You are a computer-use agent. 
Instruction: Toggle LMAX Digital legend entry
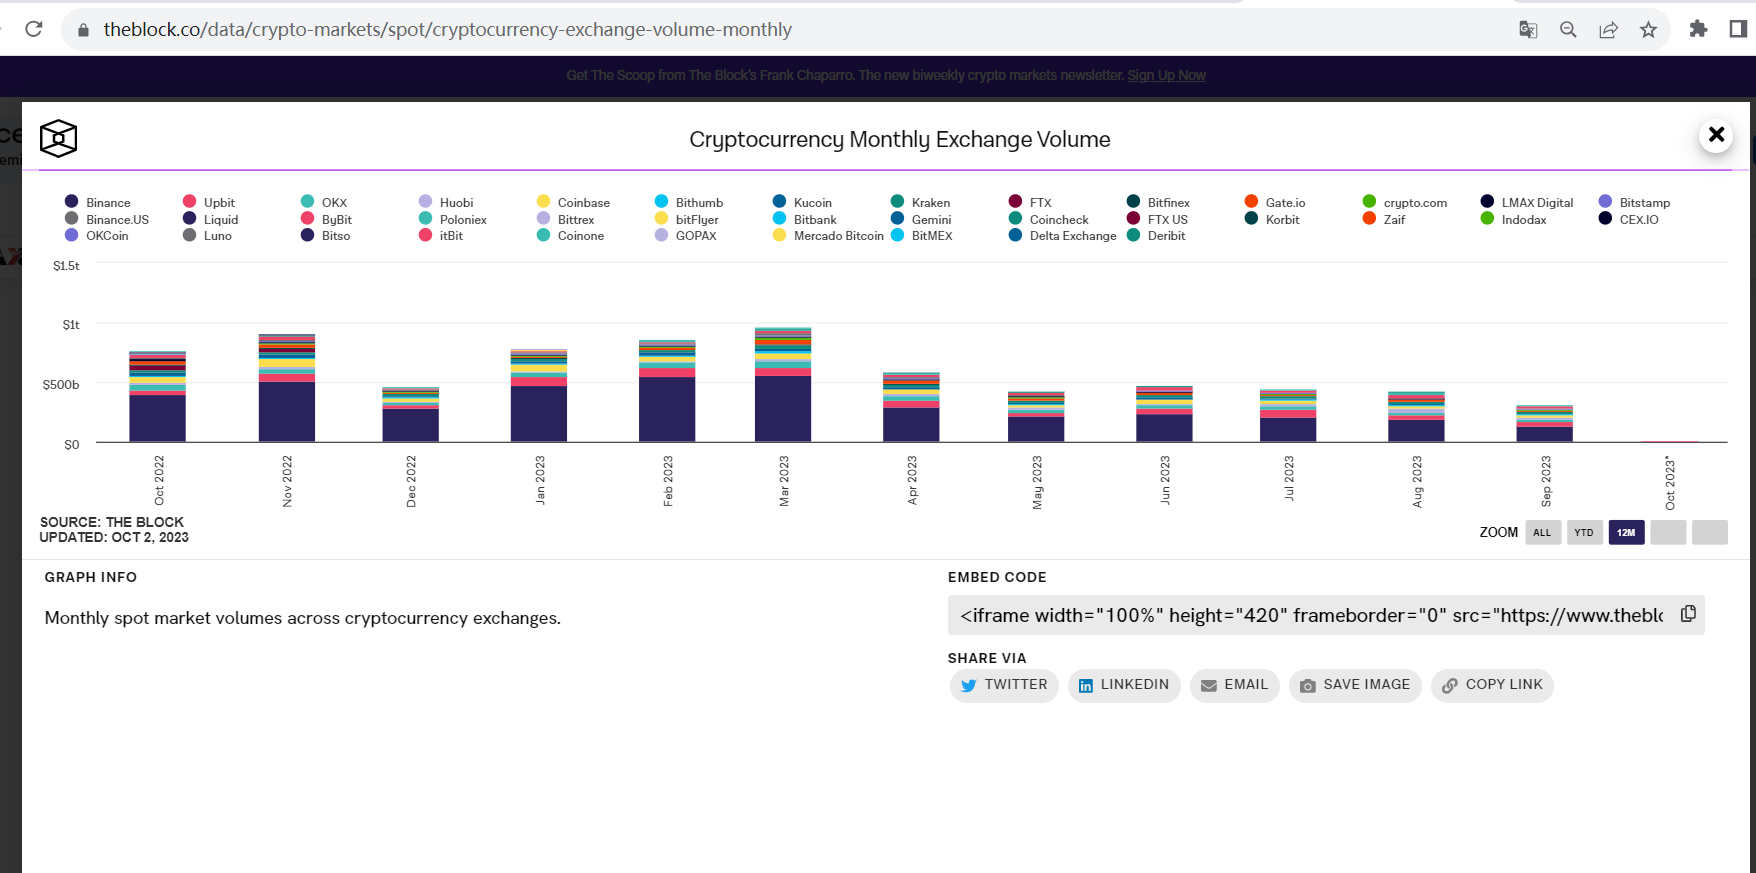1527,202
